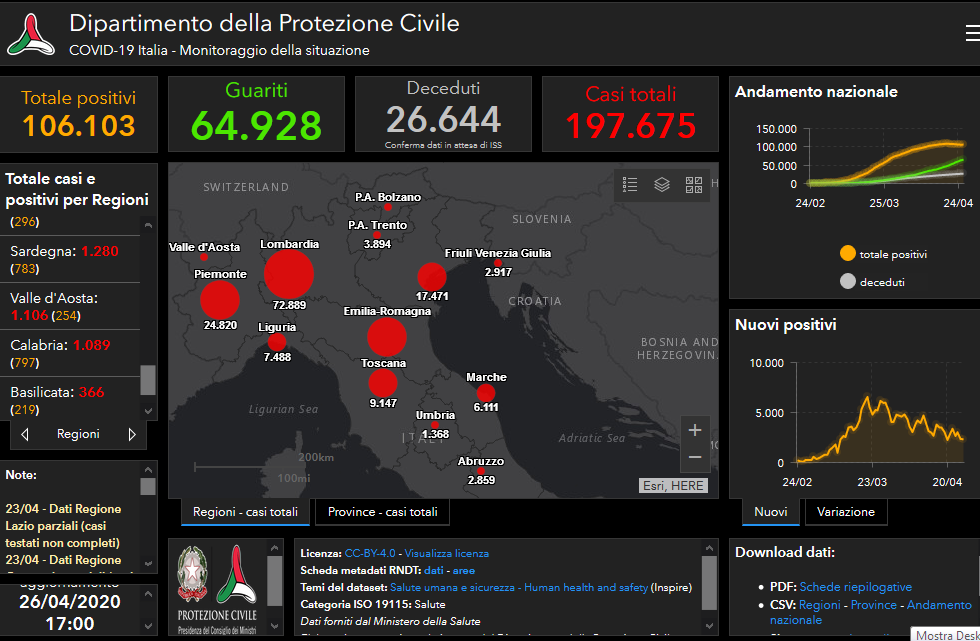Go to previous list with left Regioni arrow
The height and width of the screenshot is (641, 980).
(x=25, y=434)
